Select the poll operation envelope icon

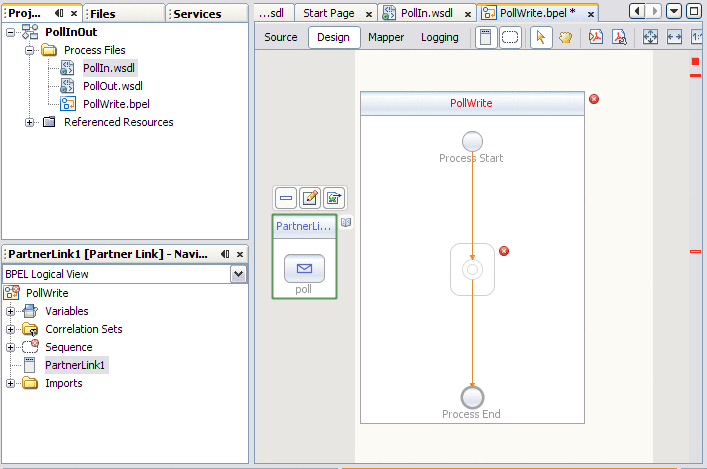point(304,269)
